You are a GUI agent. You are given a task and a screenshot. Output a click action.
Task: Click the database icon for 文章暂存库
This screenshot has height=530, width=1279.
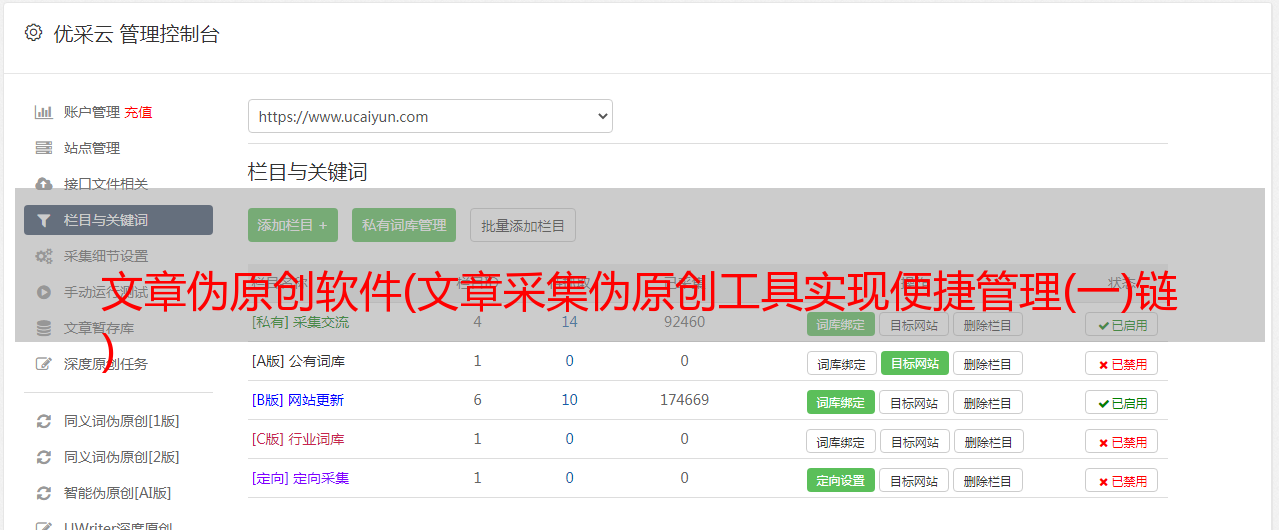(x=44, y=328)
